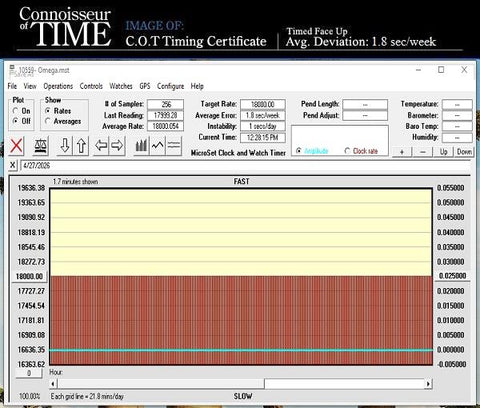Screen dimensions: 480x408
Task: Click the Temperature field
Action: [457, 104]
